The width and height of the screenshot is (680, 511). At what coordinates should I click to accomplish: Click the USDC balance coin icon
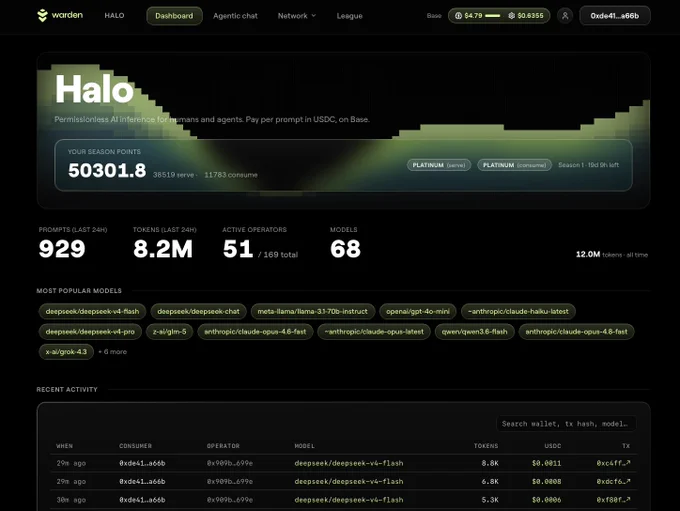pyautogui.click(x=458, y=16)
